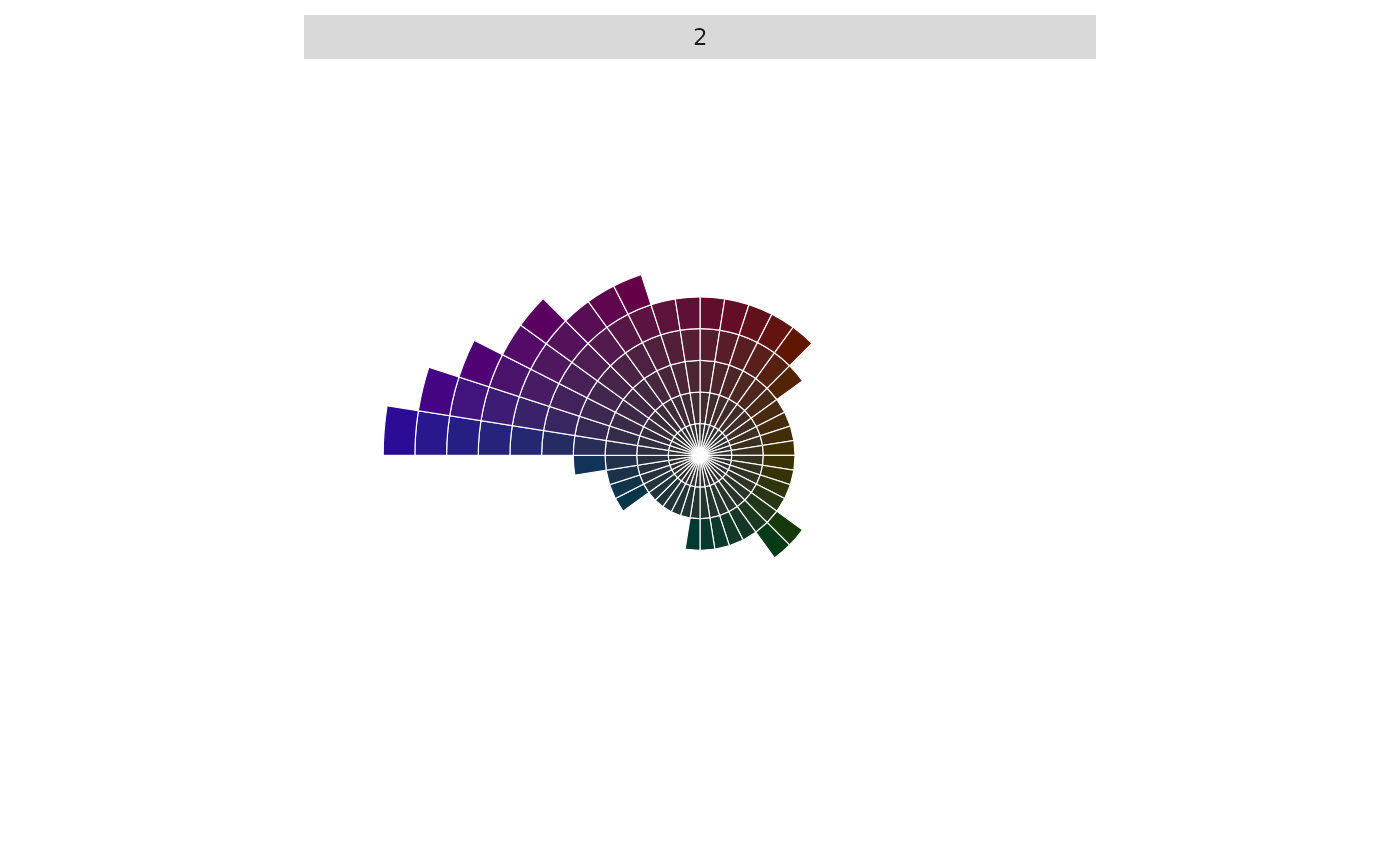The height and width of the screenshot is (866, 1400).
Task: Click the facet strip label "2"
Action: click(x=700, y=38)
